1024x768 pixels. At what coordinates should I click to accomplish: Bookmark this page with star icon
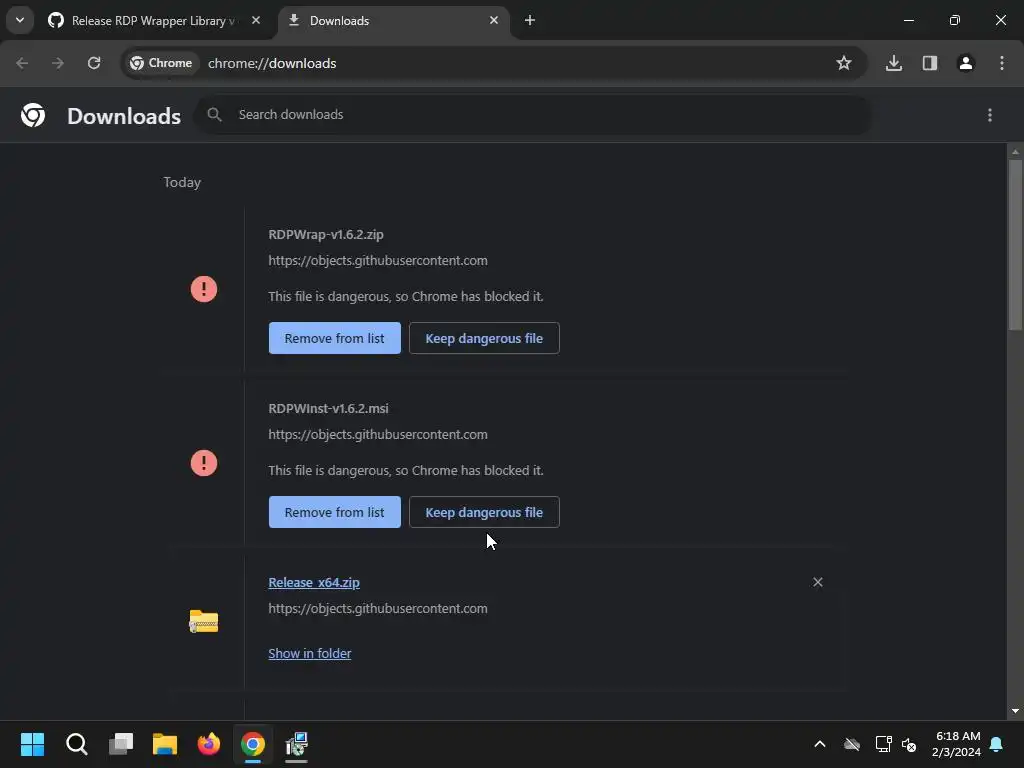844,63
